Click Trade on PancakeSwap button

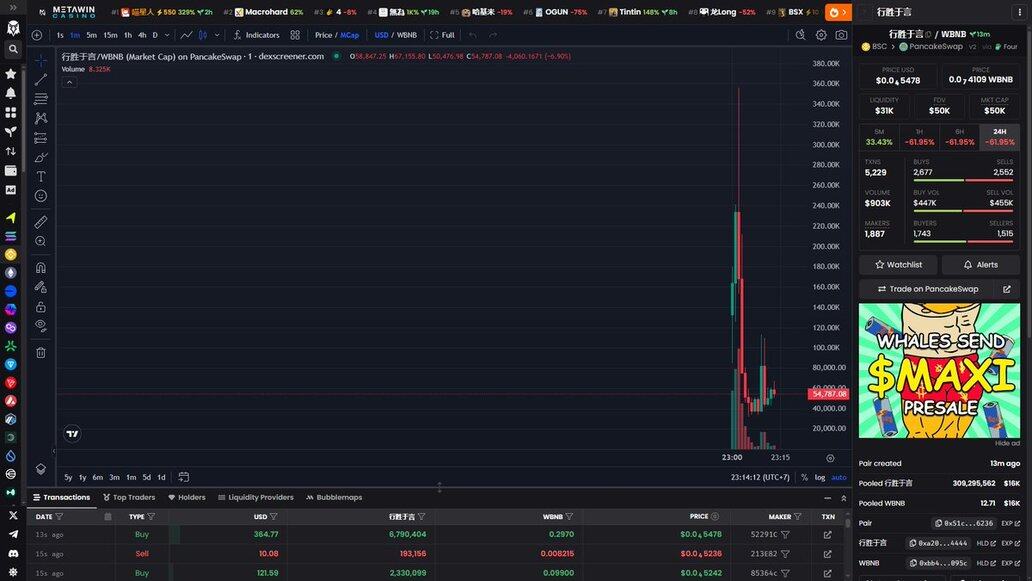tap(927, 289)
